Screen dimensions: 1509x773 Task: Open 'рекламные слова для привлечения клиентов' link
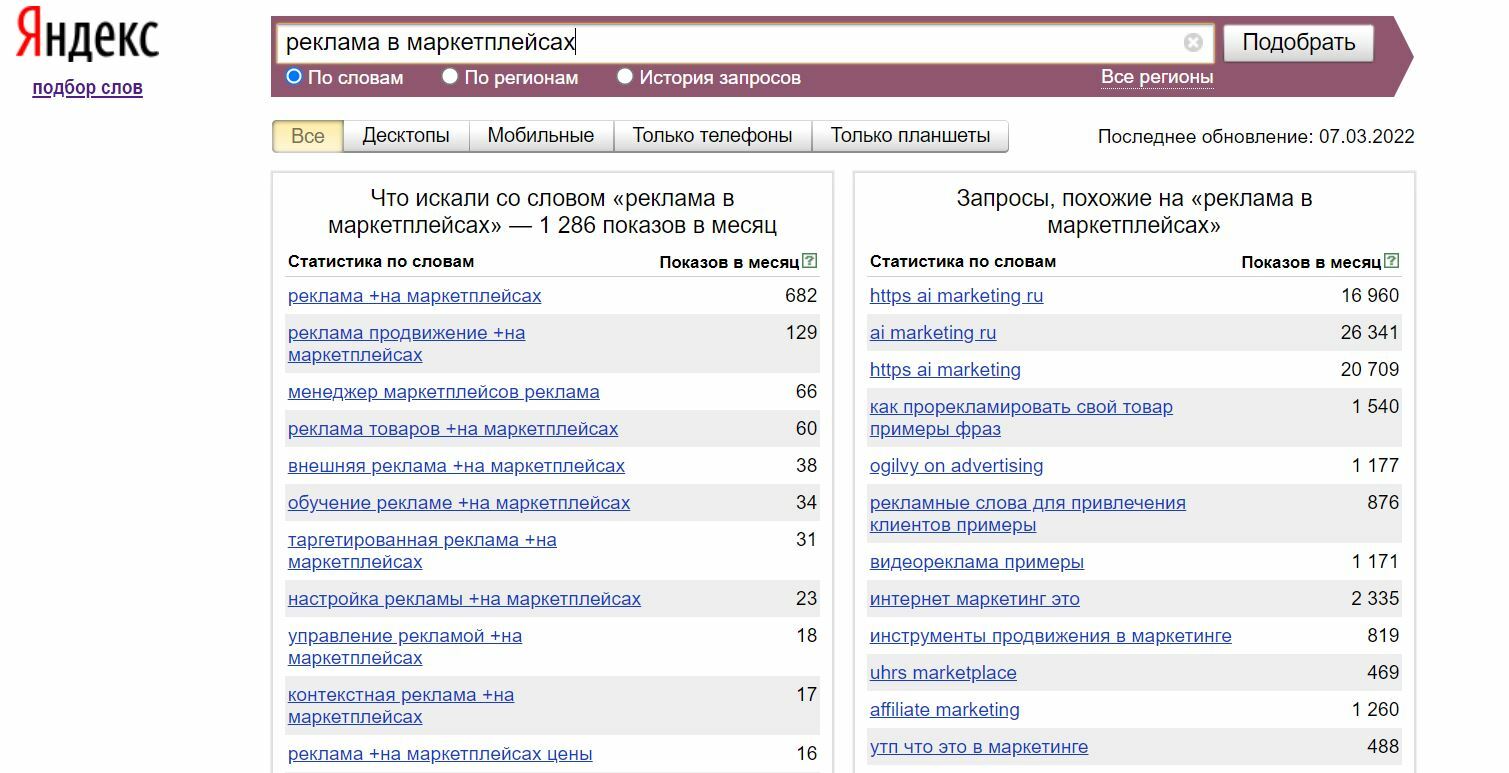point(1028,514)
